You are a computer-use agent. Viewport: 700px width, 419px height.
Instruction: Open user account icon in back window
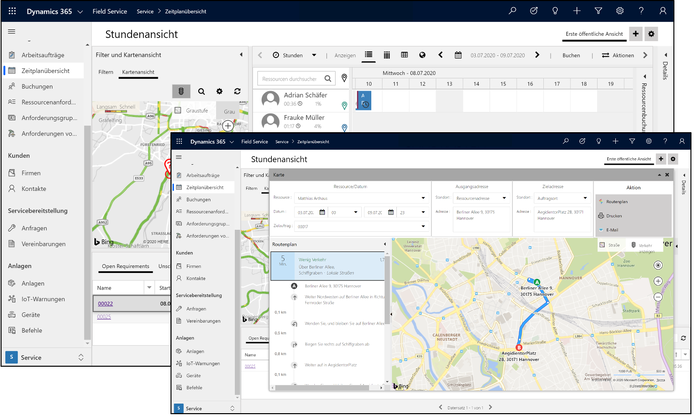click(663, 11)
